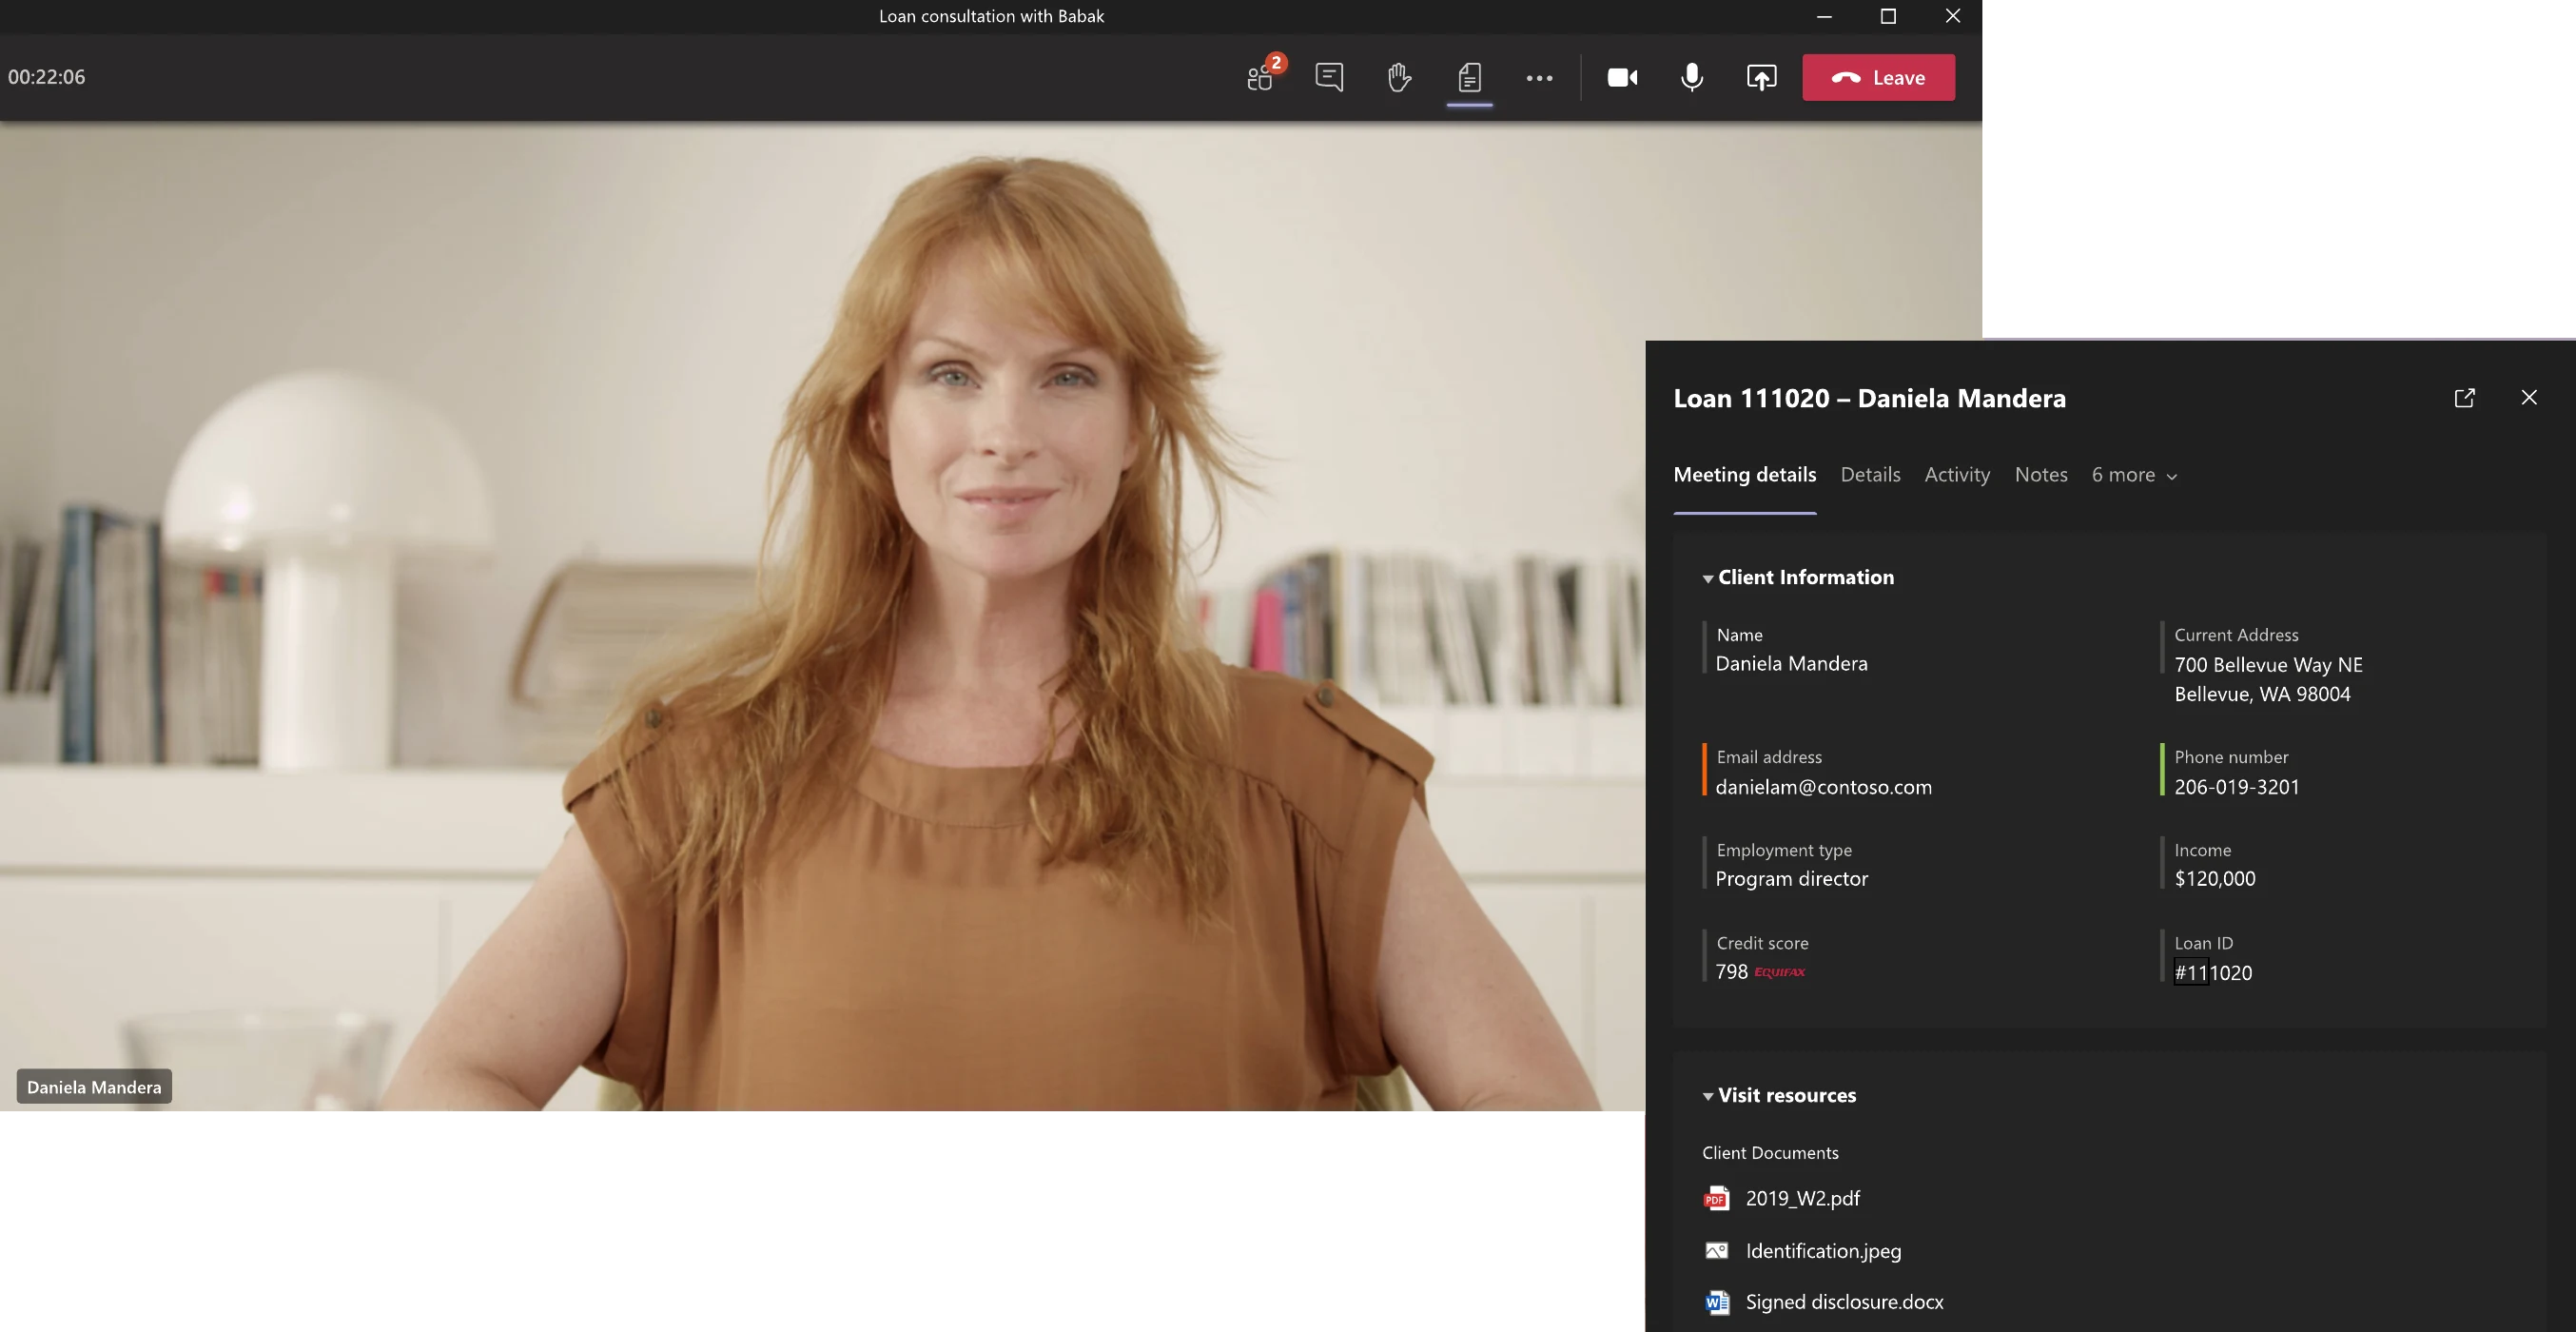
Task: Expand the 6 more tabs dropdown
Action: [x=2134, y=475]
